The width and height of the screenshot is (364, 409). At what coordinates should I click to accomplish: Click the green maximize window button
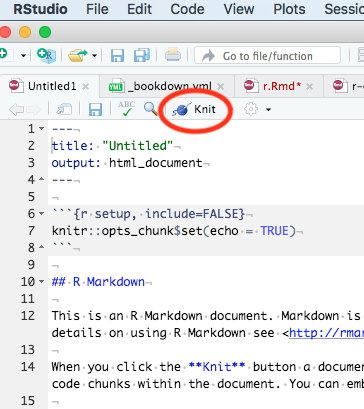pos(45,32)
